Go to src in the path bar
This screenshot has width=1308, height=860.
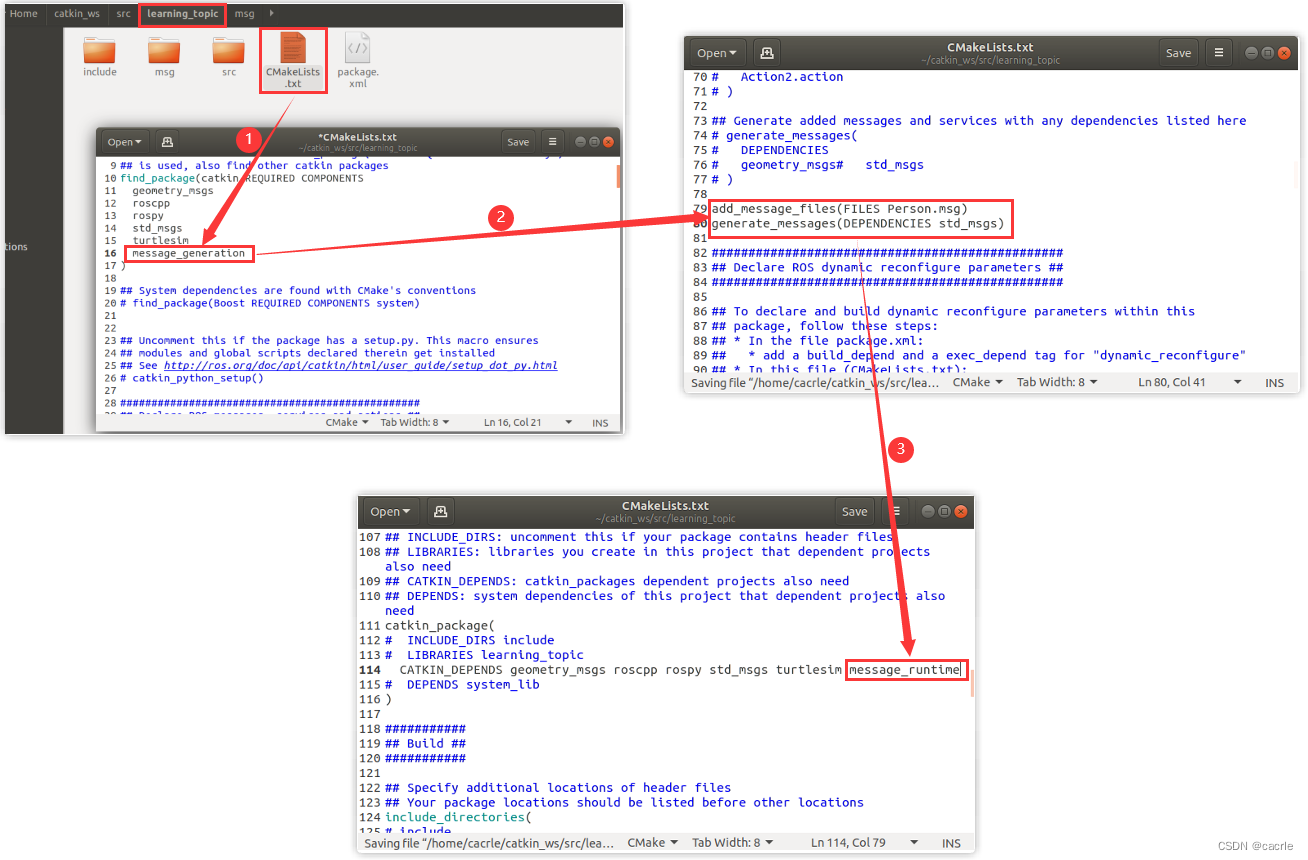pyautogui.click(x=123, y=14)
